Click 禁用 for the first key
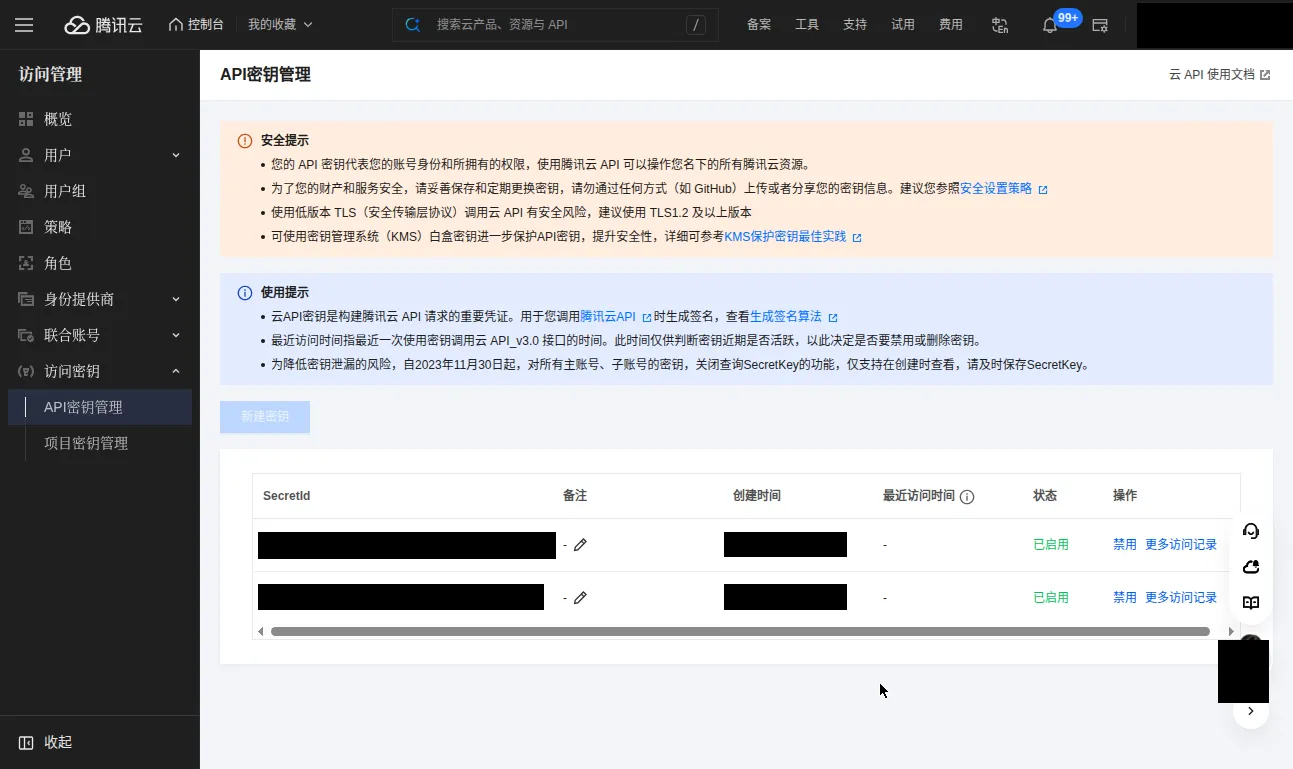 [1125, 545]
